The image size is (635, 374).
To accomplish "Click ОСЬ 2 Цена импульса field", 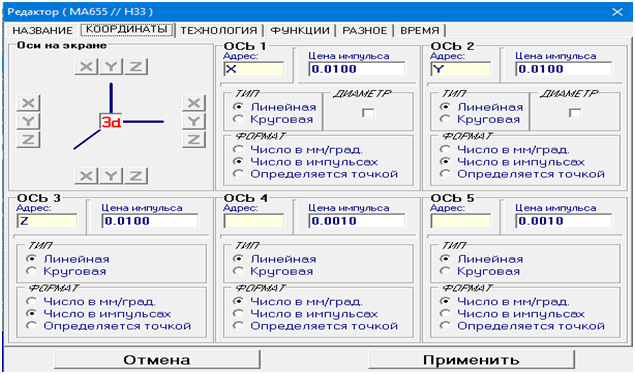I will click(564, 69).
